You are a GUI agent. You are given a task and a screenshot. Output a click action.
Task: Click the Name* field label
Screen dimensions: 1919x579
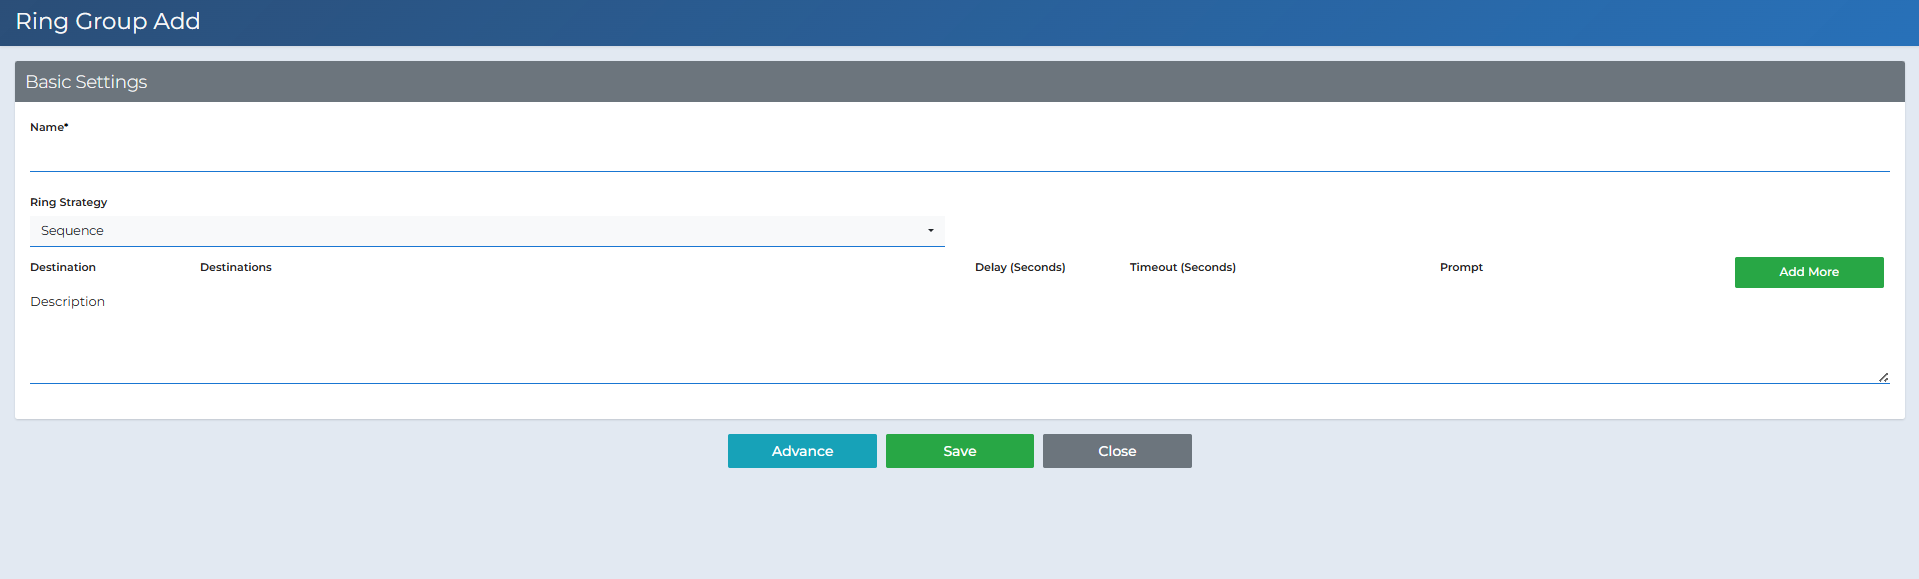[x=49, y=127]
